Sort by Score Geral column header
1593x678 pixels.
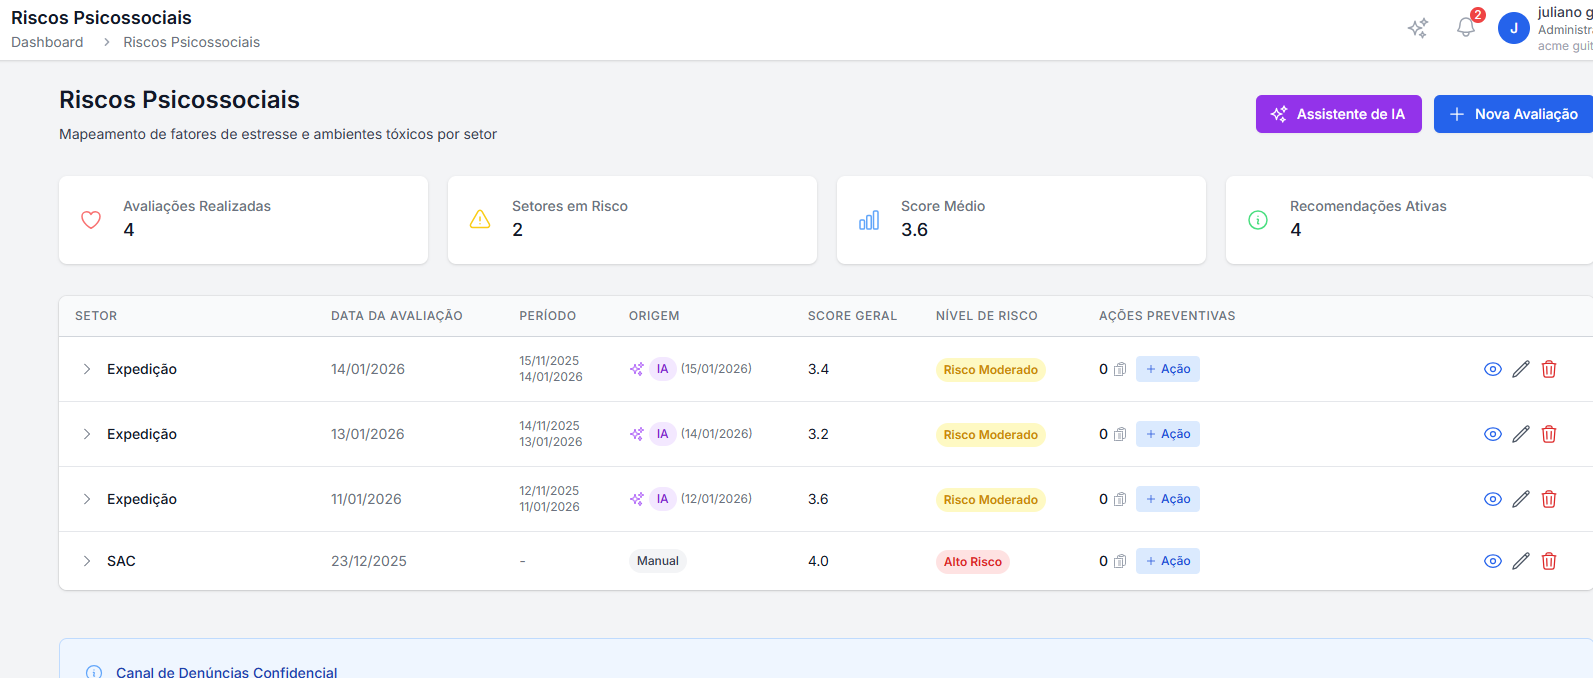coord(852,316)
